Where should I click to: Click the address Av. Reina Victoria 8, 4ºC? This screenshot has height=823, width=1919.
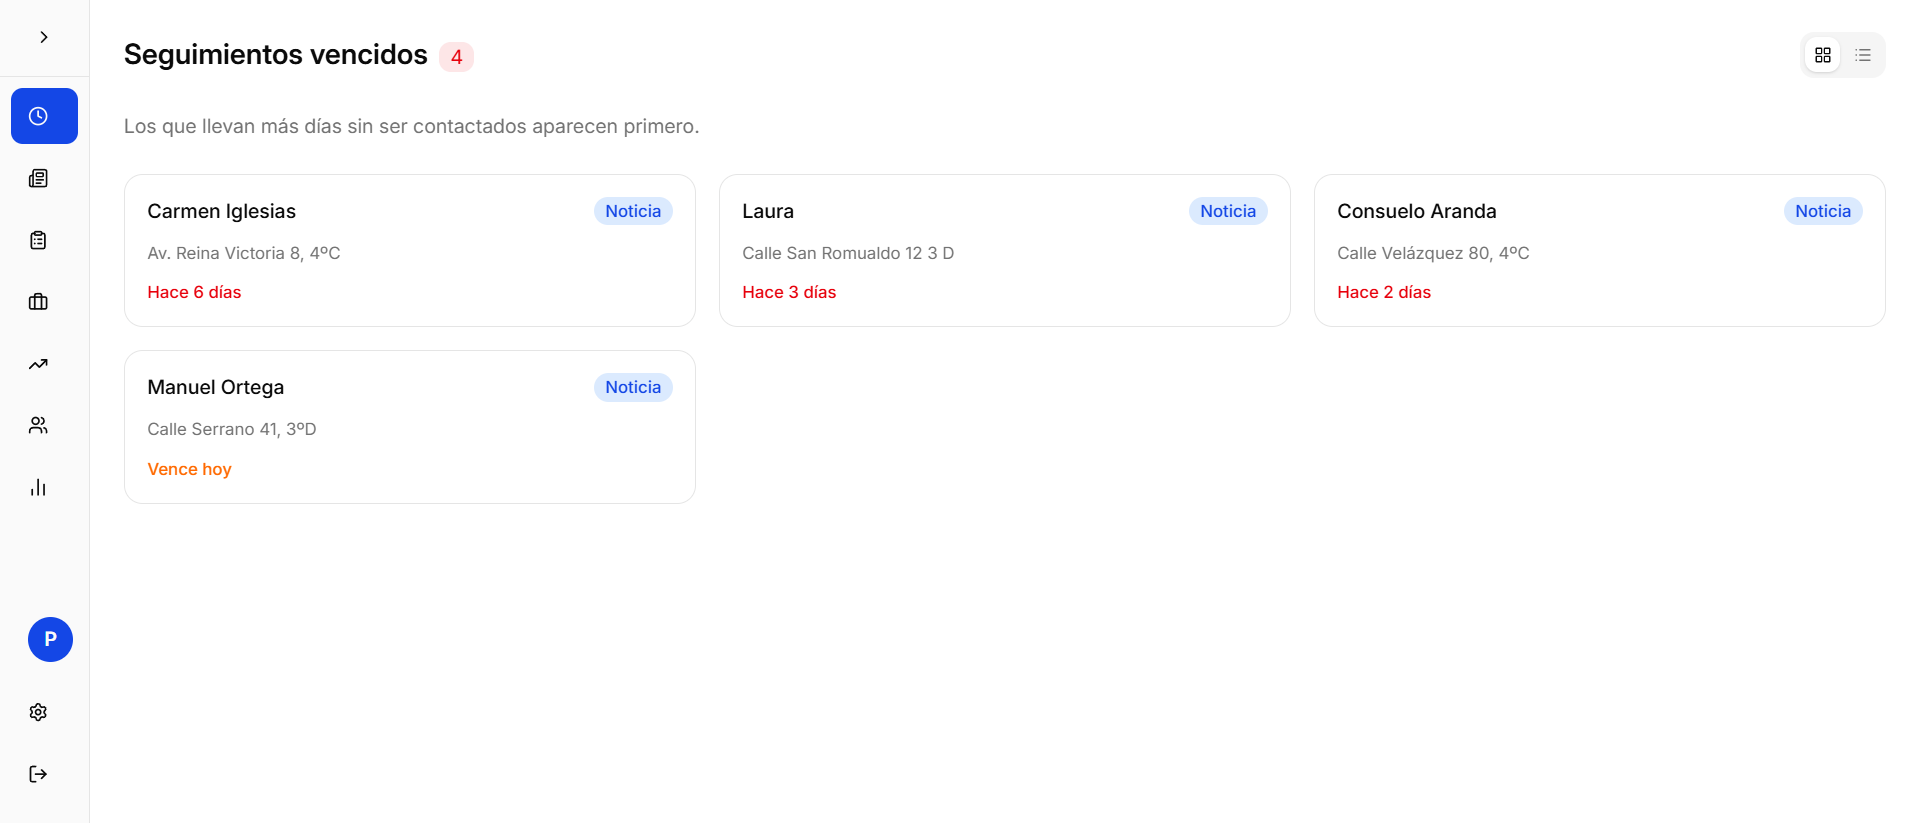(x=244, y=253)
